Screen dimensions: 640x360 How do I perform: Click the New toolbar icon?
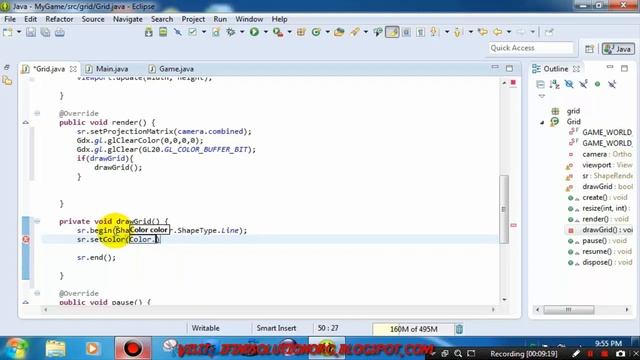point(7,32)
